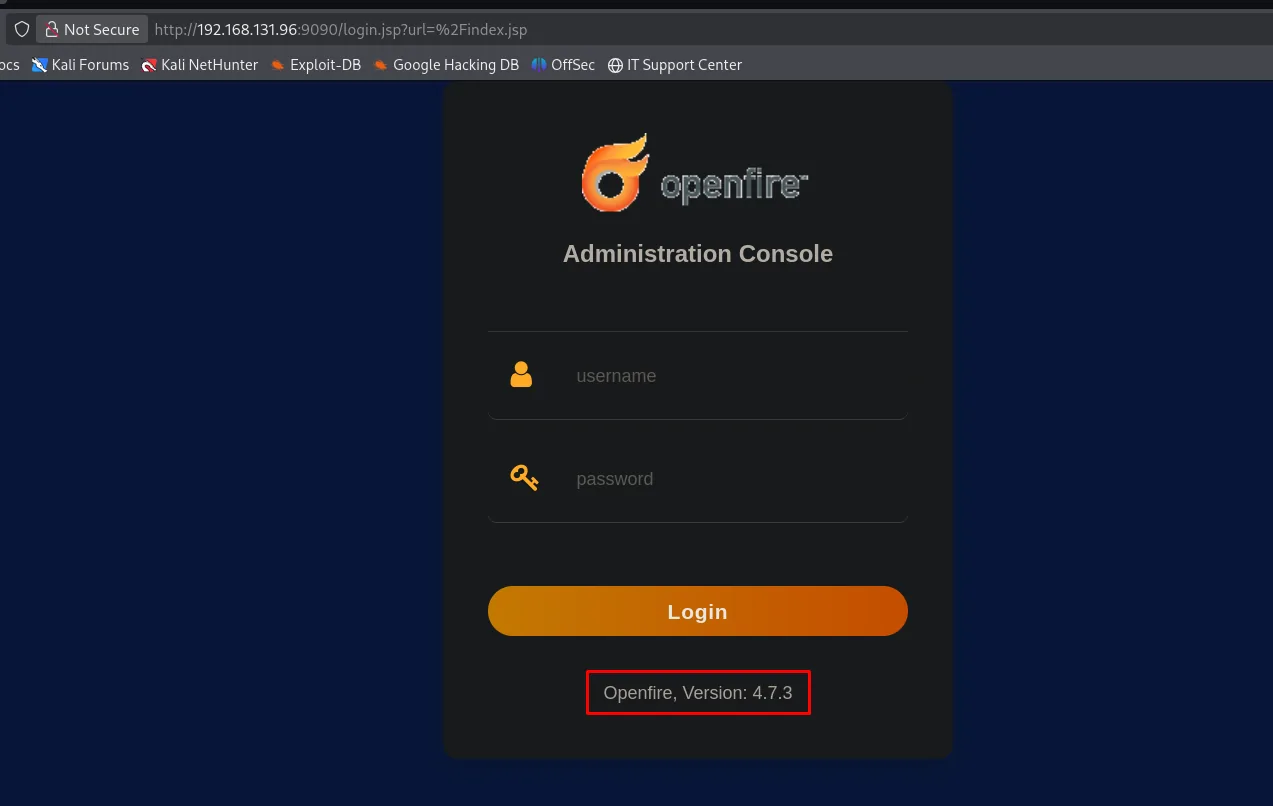This screenshot has width=1273, height=806.
Task: Click the browser URL address text
Action: pyautogui.click(x=341, y=30)
